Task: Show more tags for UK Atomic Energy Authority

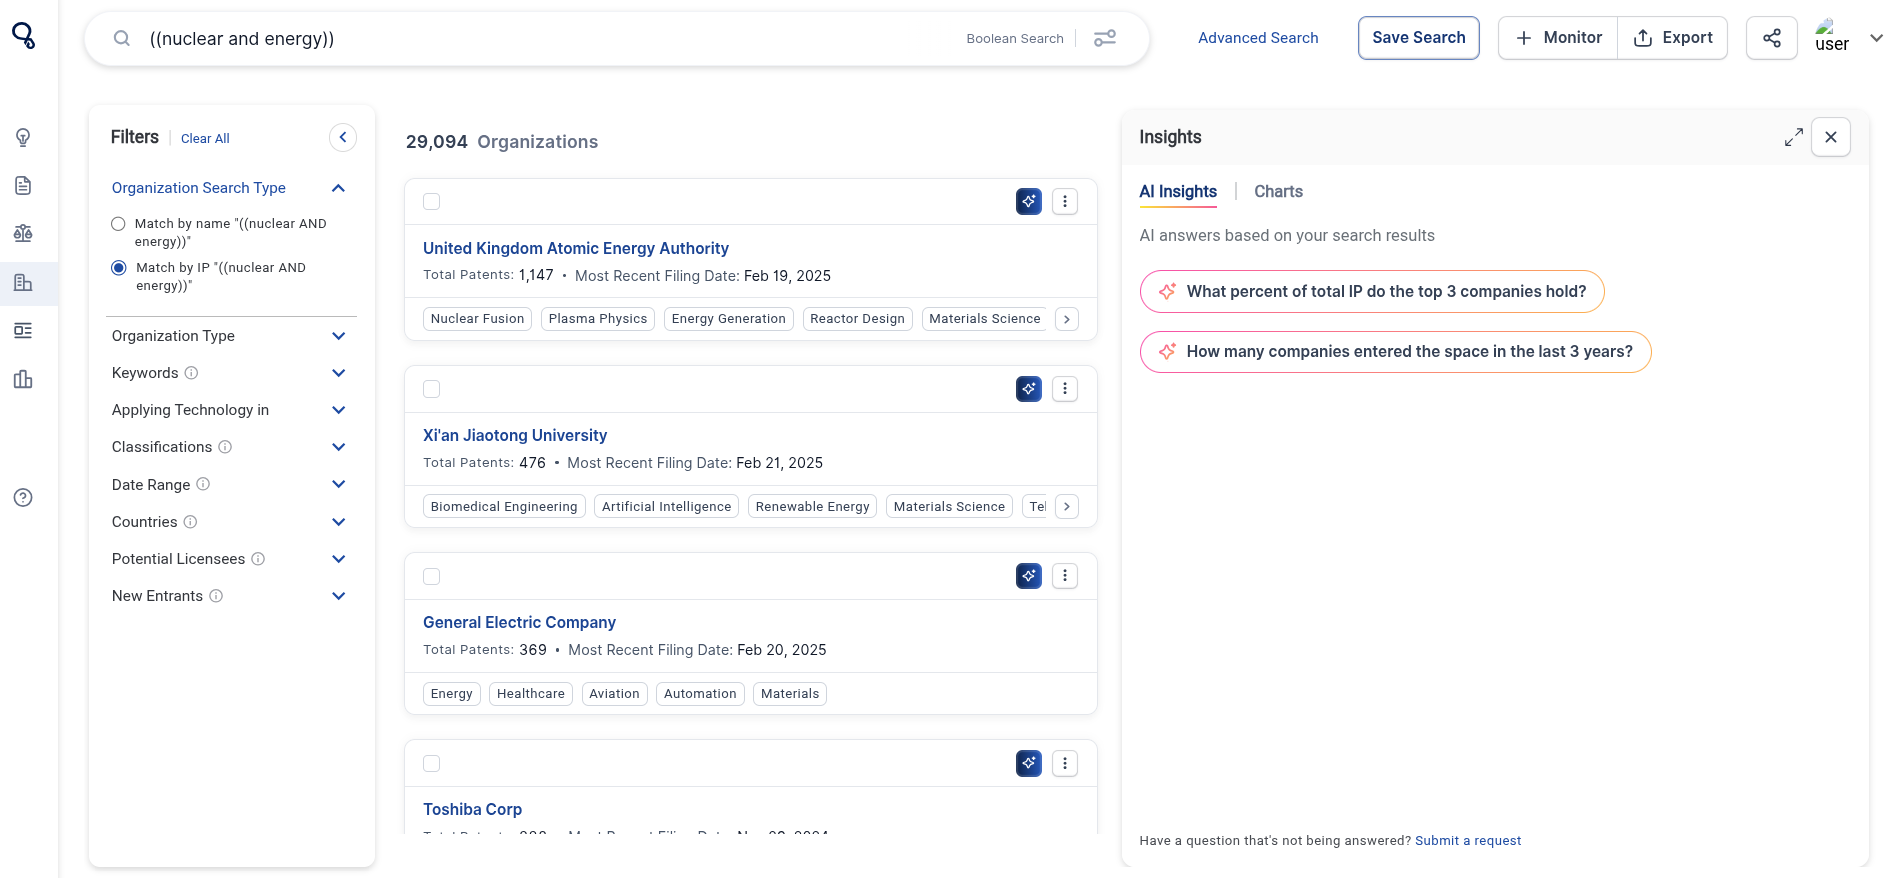Action: pos(1067,319)
